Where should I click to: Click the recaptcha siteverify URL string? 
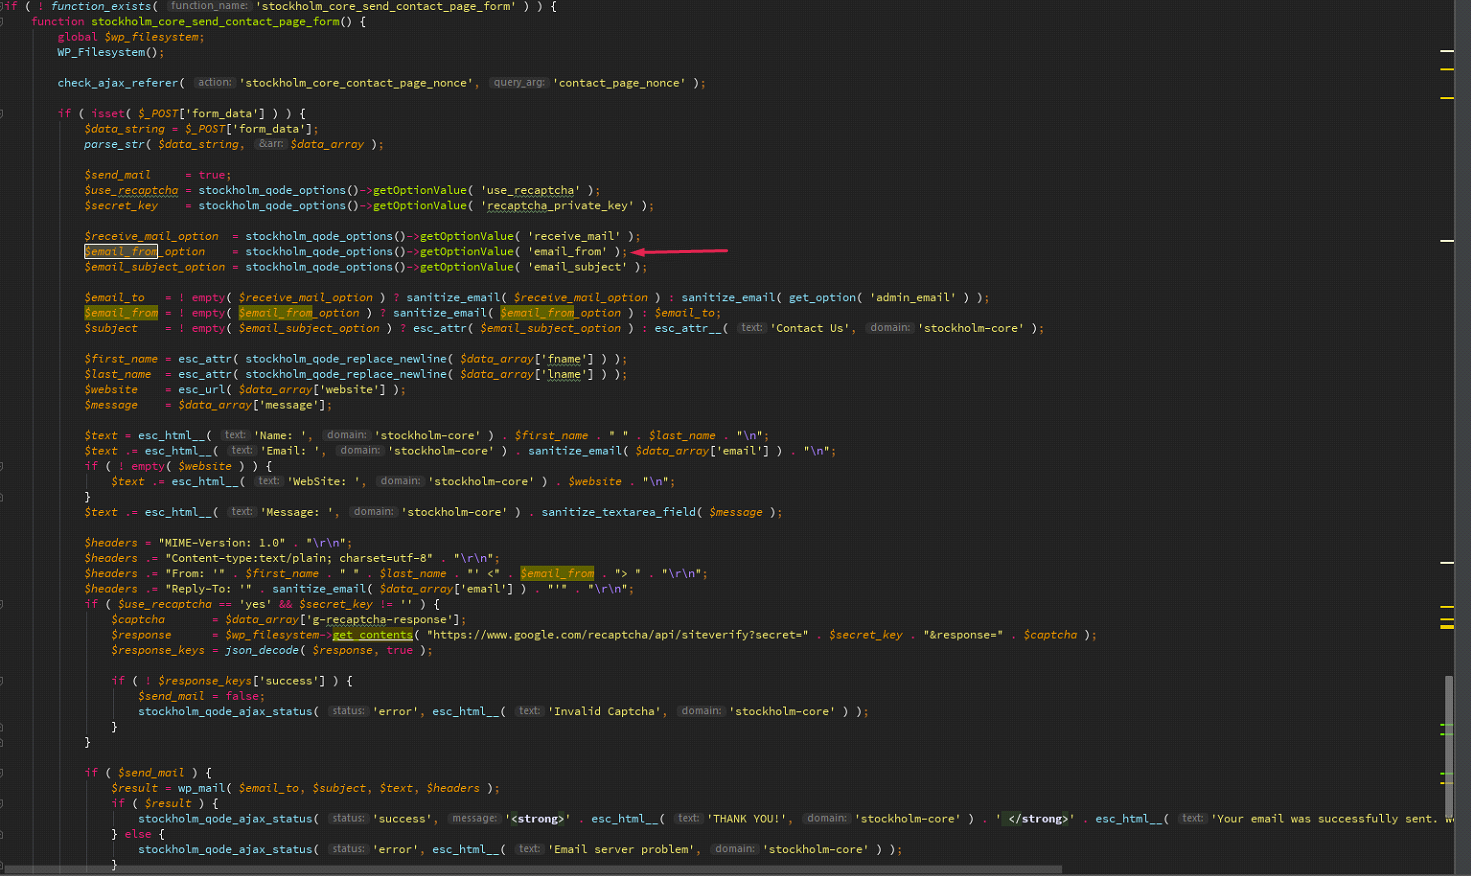617,635
